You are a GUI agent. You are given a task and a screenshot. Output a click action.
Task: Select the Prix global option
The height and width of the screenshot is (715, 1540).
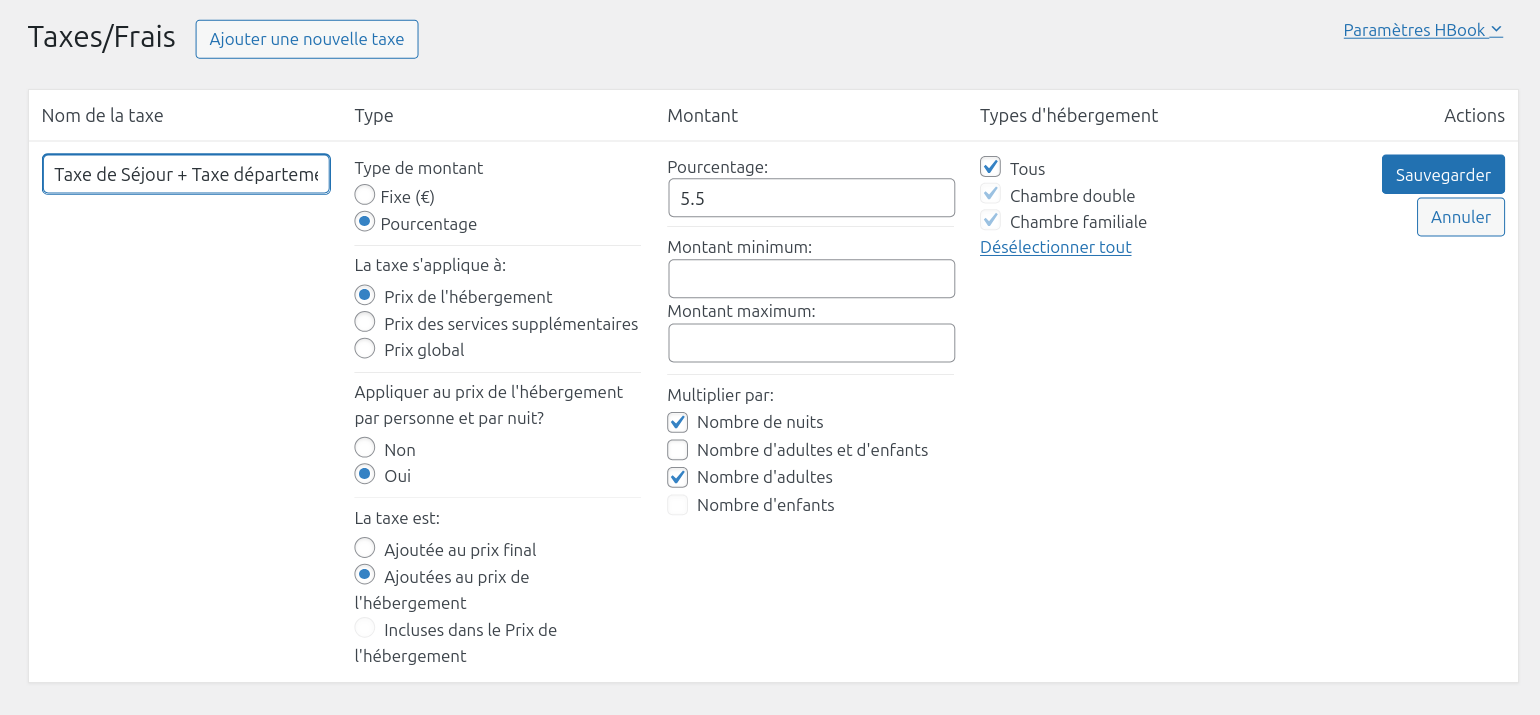(365, 349)
